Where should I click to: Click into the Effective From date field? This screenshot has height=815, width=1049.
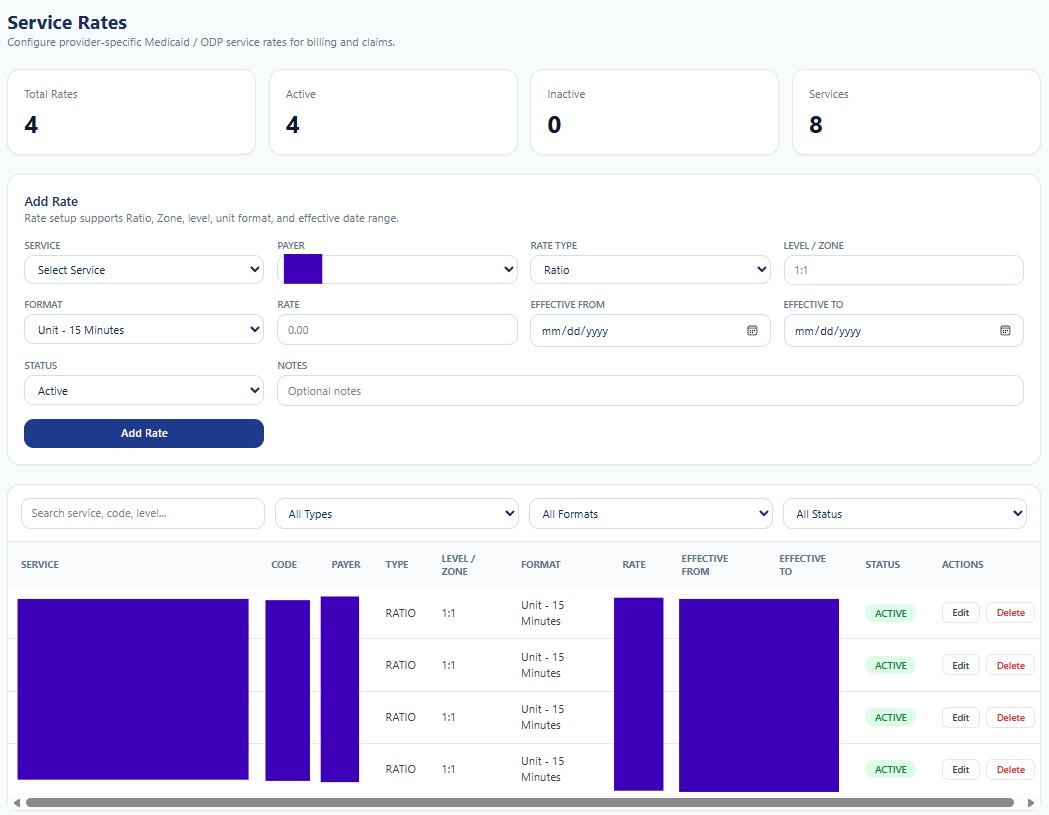coord(650,331)
